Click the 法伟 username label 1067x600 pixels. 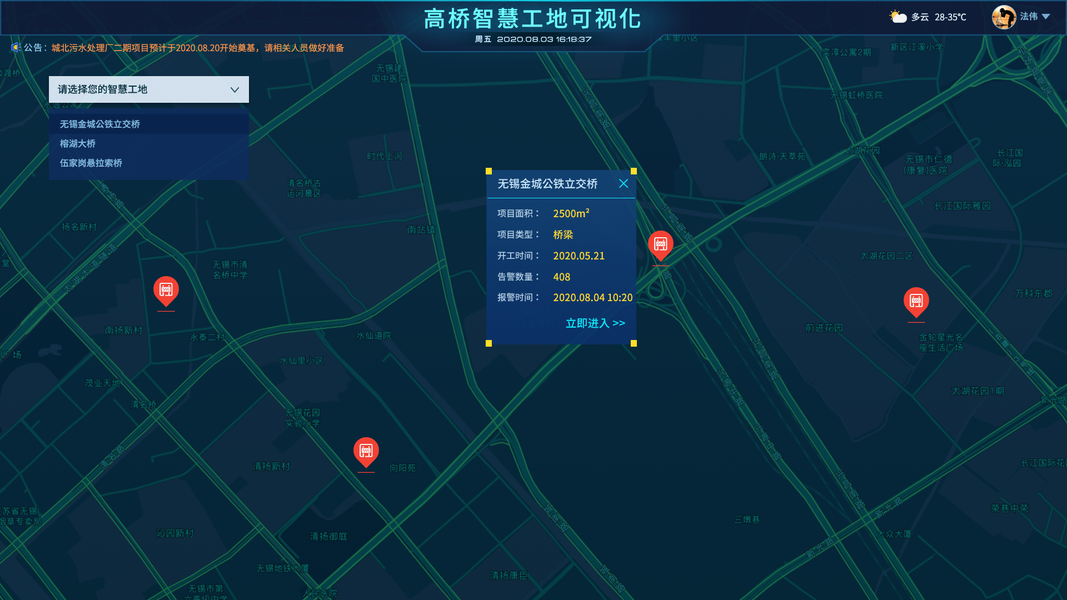[x=1028, y=16]
